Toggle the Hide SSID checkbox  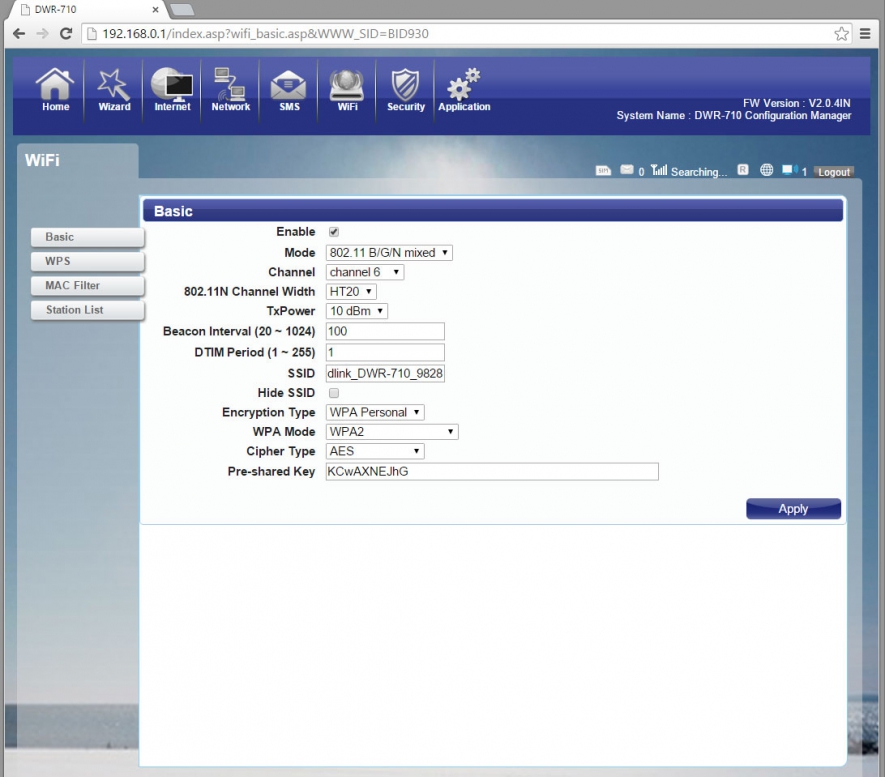pyautogui.click(x=334, y=393)
